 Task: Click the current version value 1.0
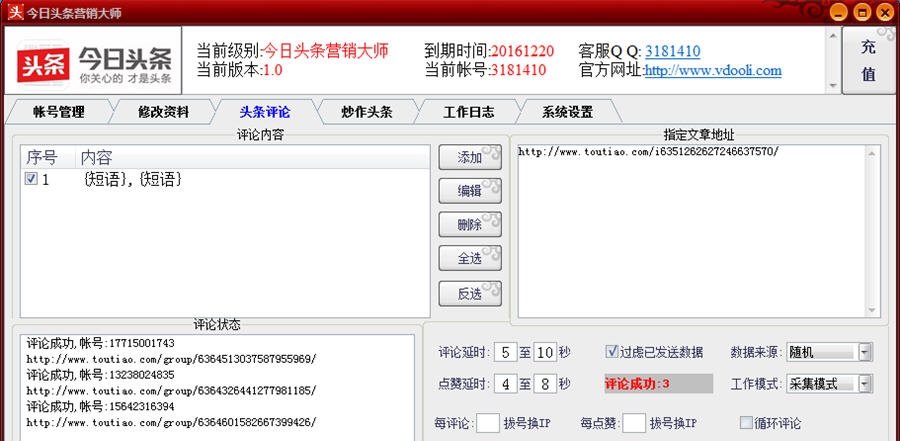tap(273, 71)
